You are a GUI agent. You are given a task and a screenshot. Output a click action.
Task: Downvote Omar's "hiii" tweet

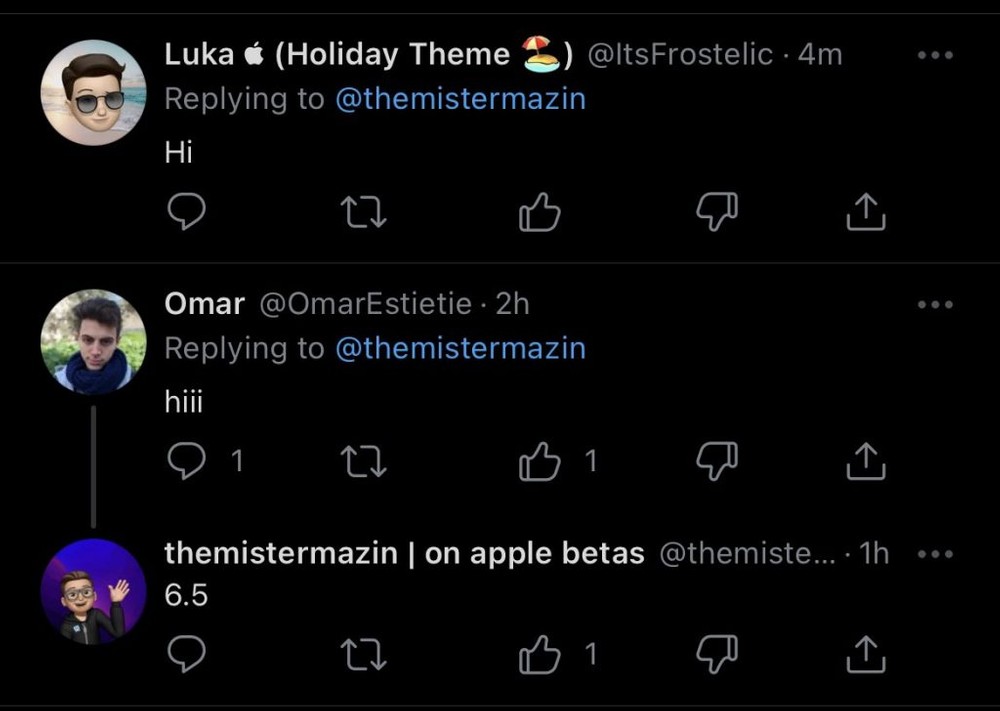pos(716,460)
